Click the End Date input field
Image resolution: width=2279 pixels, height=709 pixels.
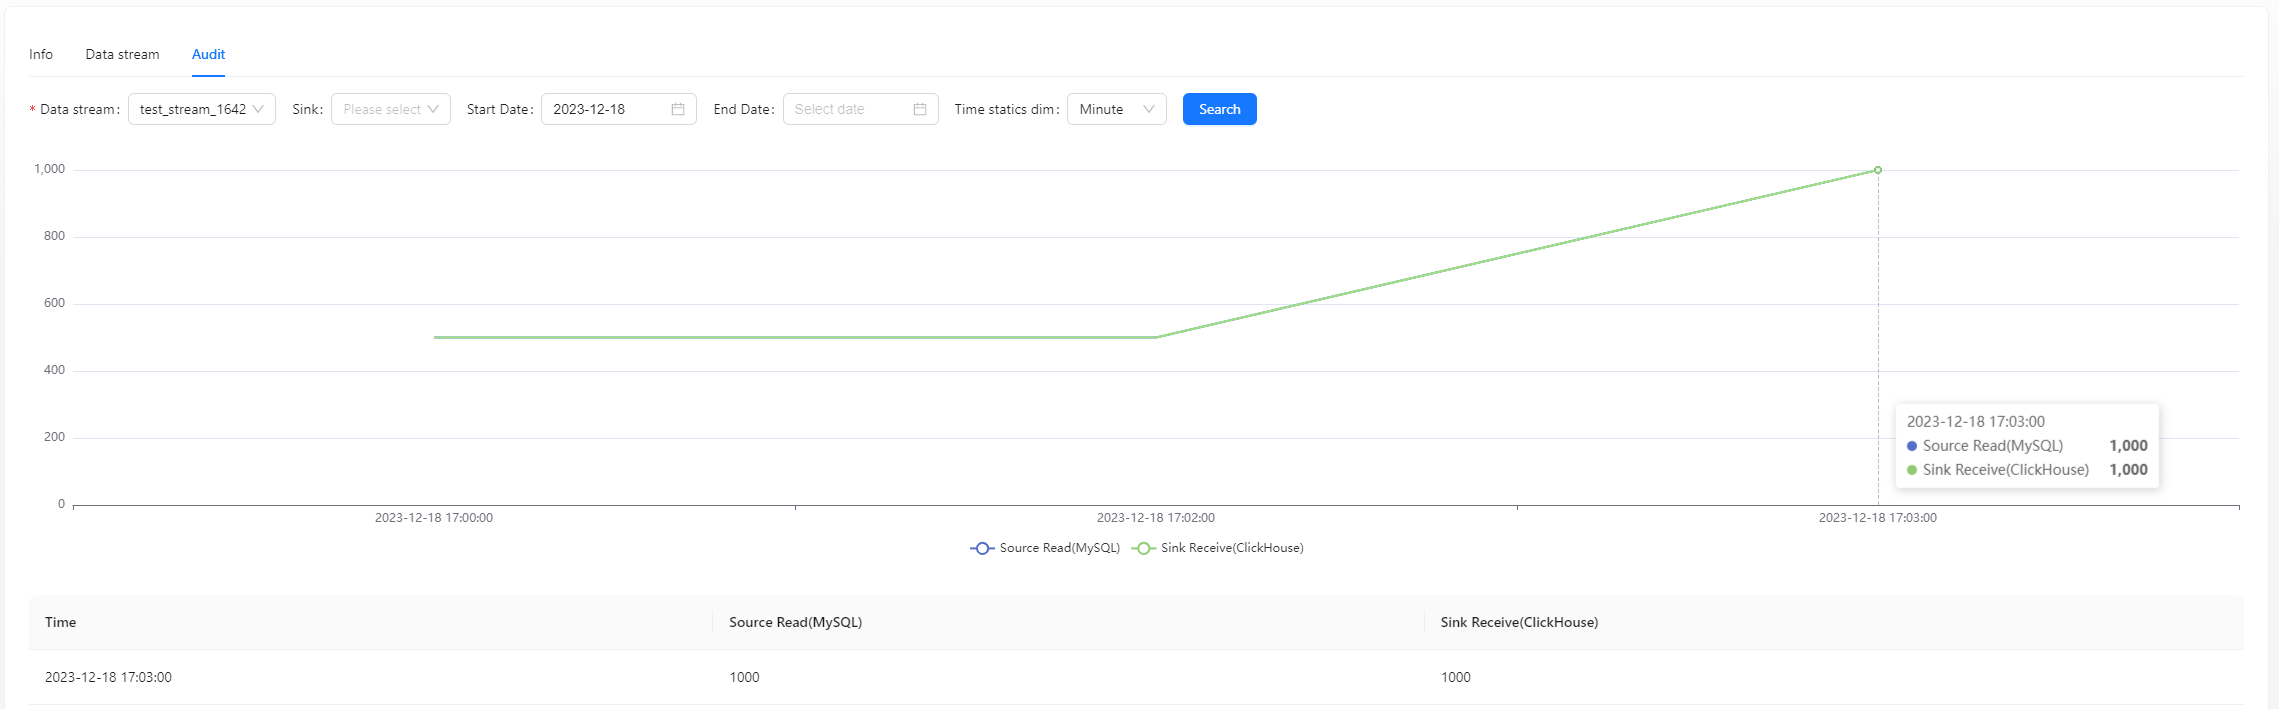point(847,109)
